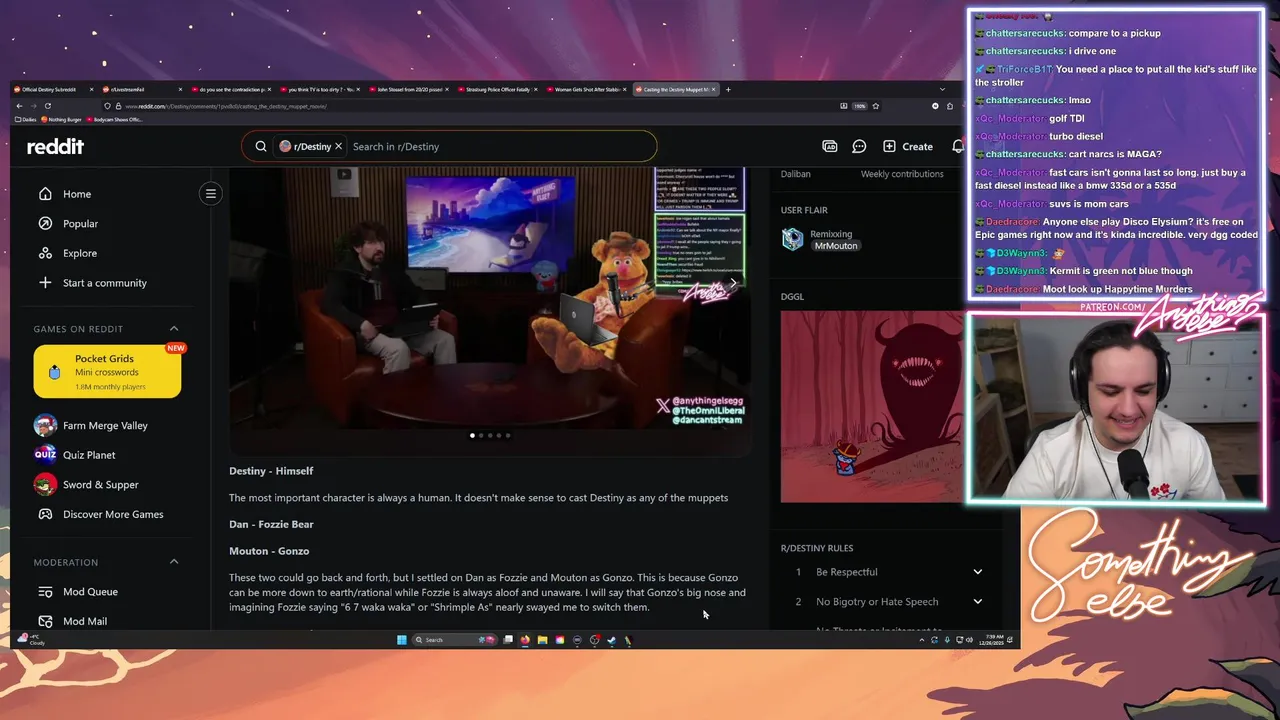Reload the current page
This screenshot has height=720, width=1280.
(x=47, y=106)
